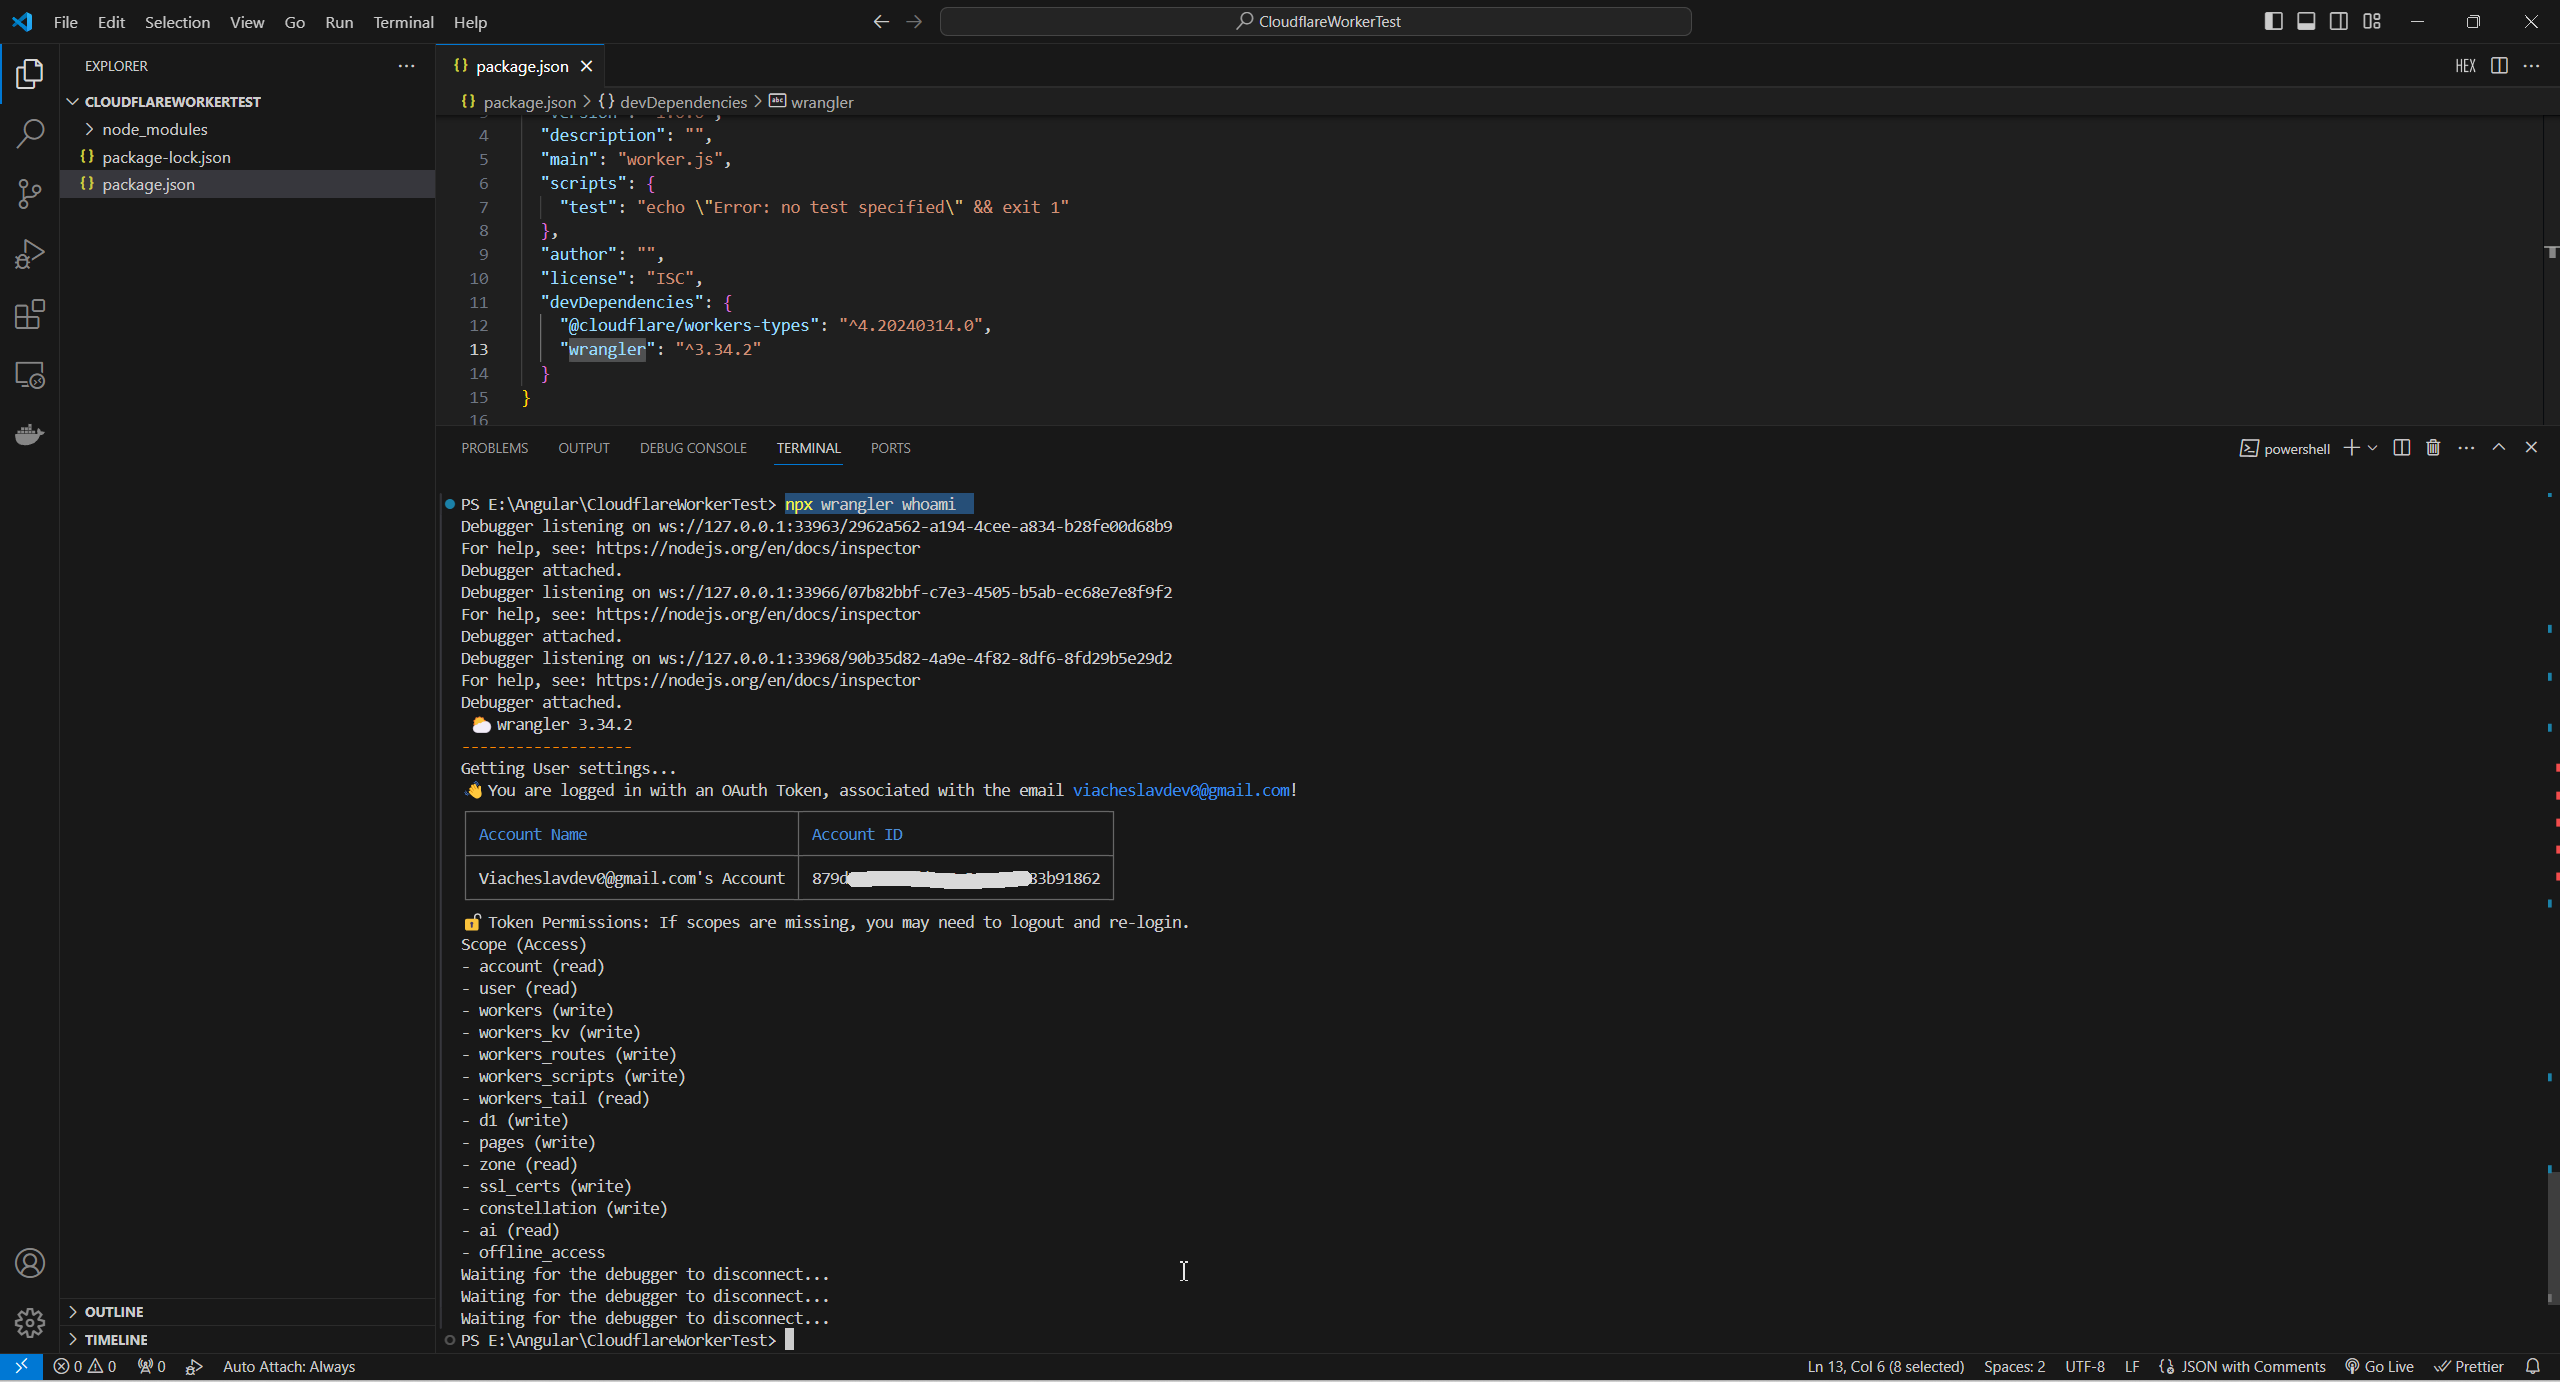The width and height of the screenshot is (2560, 1382).
Task: Open Manage gear settings menu
Action: 30,1323
